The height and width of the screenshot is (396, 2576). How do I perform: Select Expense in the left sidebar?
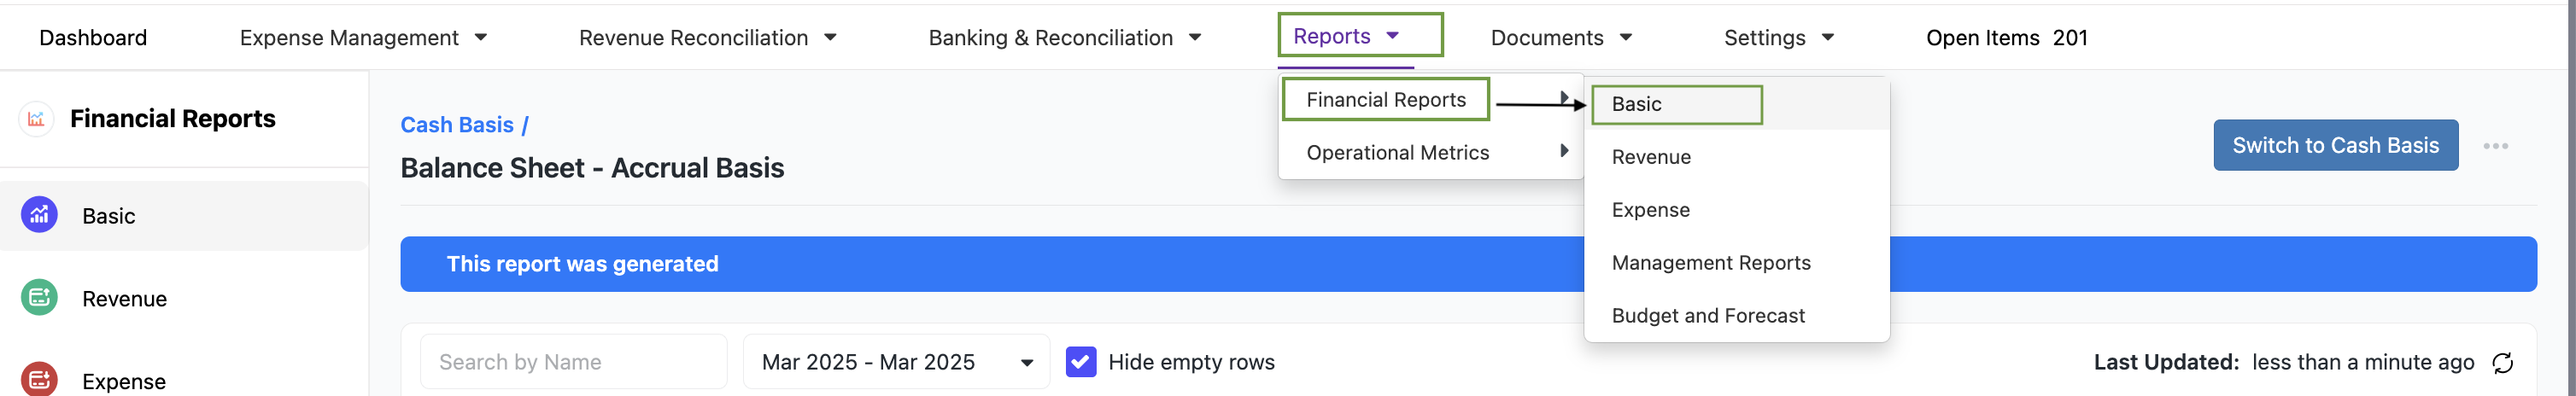[184, 381]
